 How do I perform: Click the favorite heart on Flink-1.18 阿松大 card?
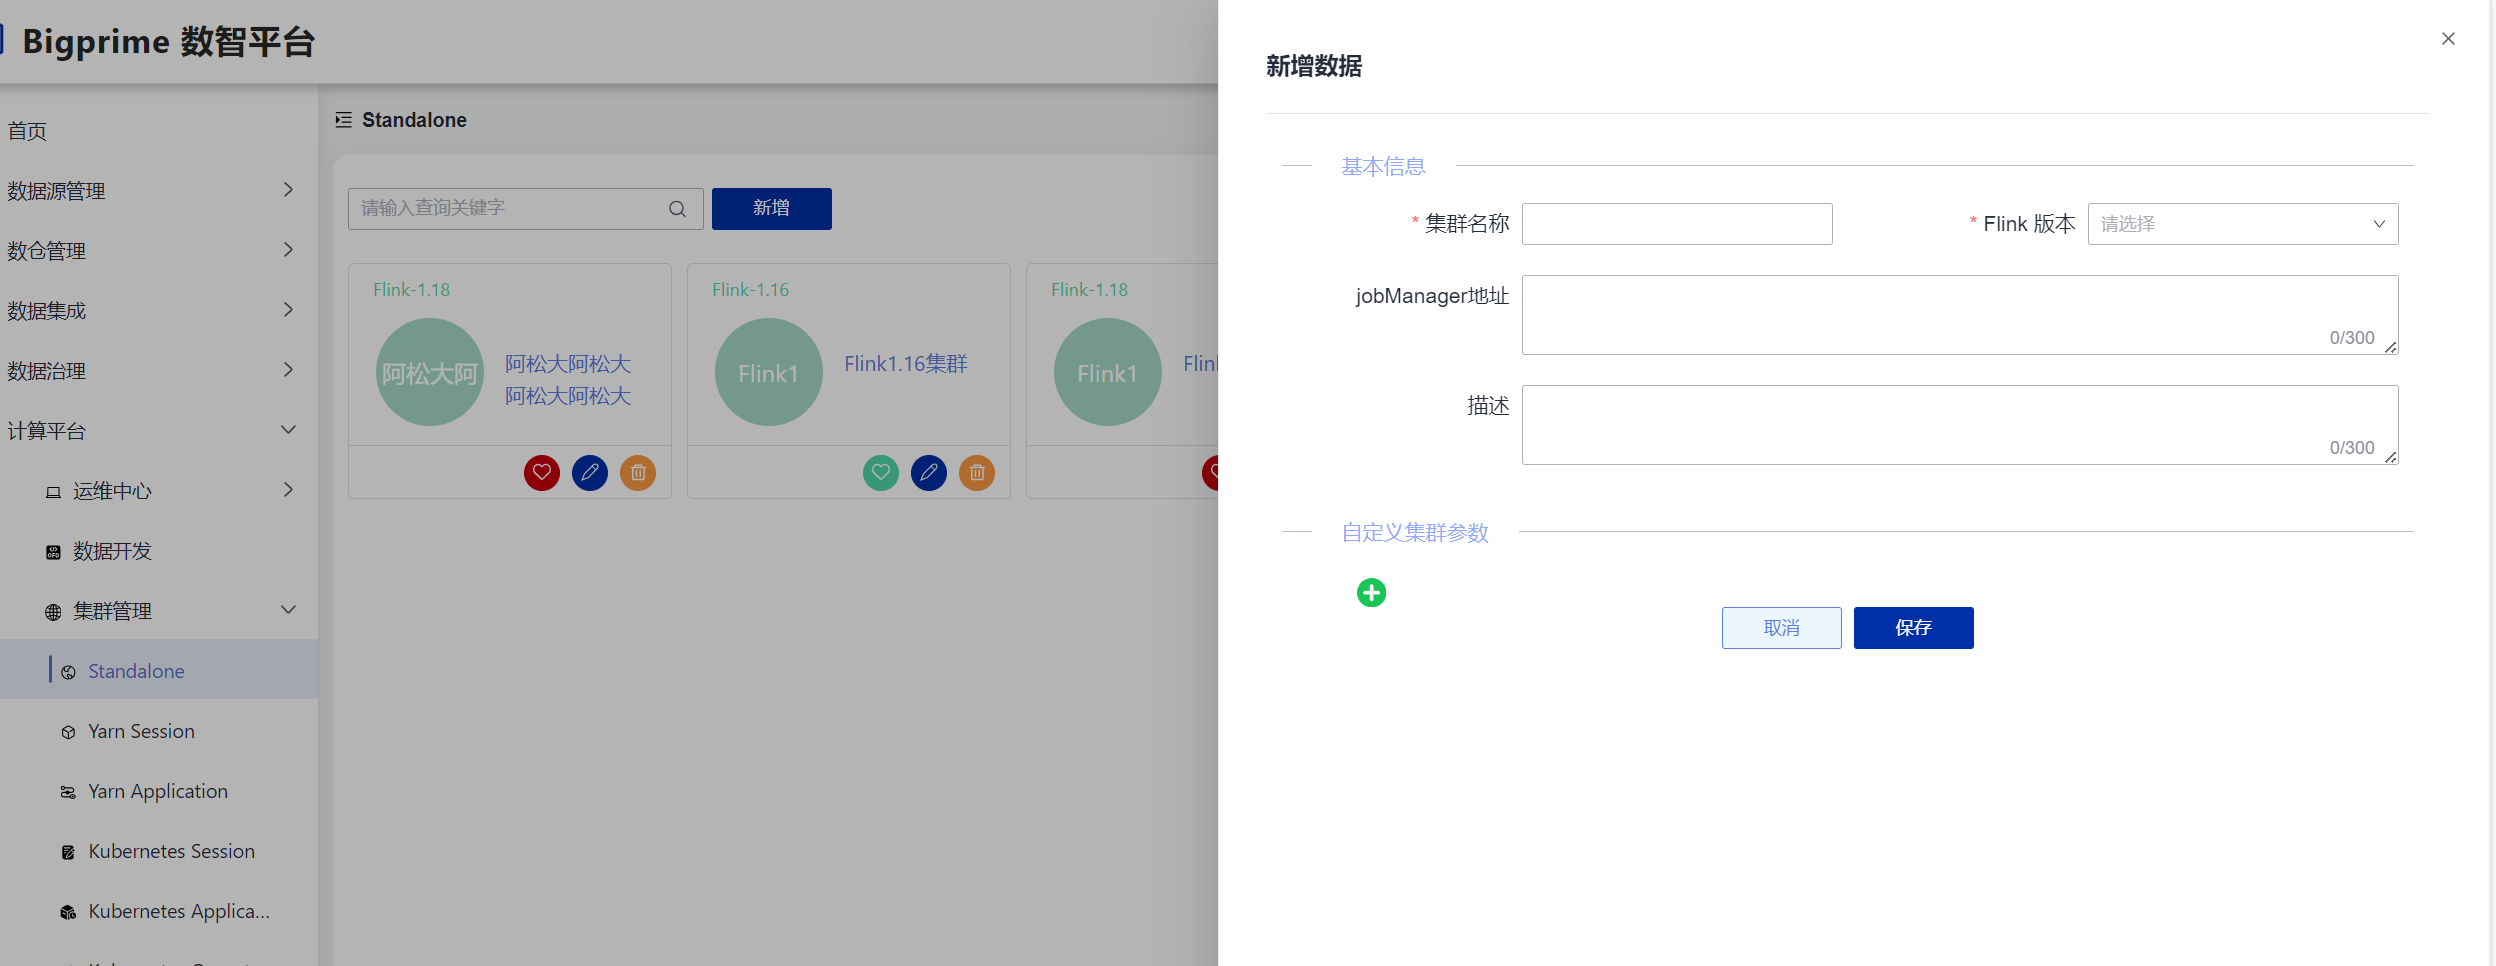542,472
